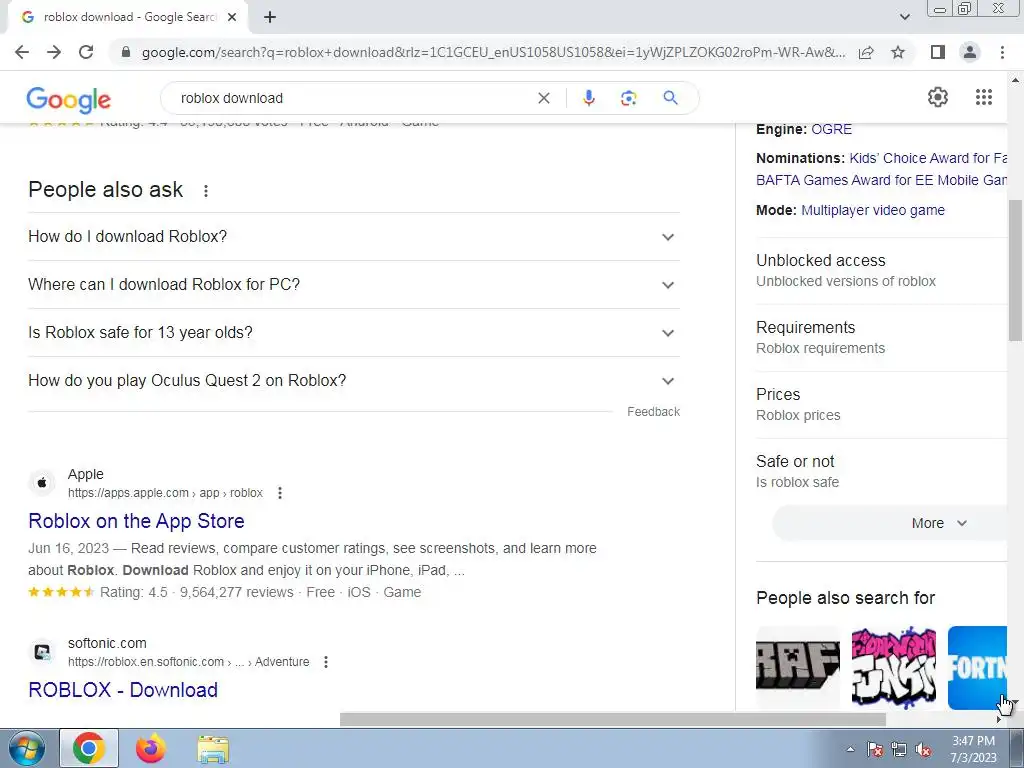Click the network tray icon
Screen dimensions: 1024x768
[899, 750]
